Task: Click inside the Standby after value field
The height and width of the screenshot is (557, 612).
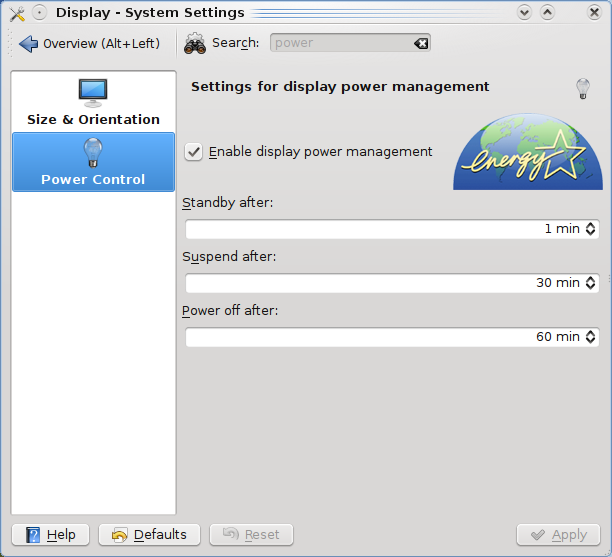Action: click(392, 229)
